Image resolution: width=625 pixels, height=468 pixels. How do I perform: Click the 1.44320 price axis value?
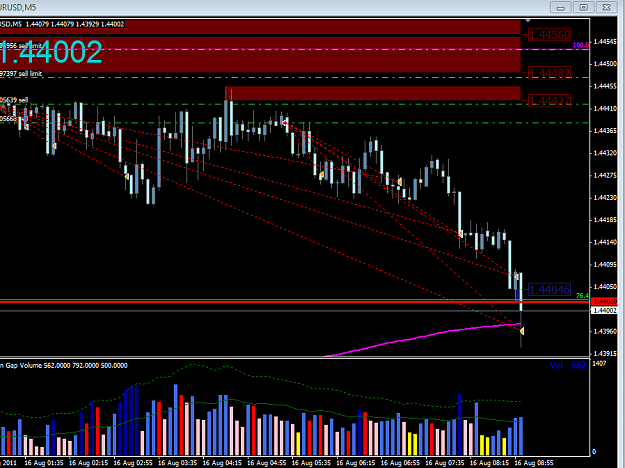(605, 153)
